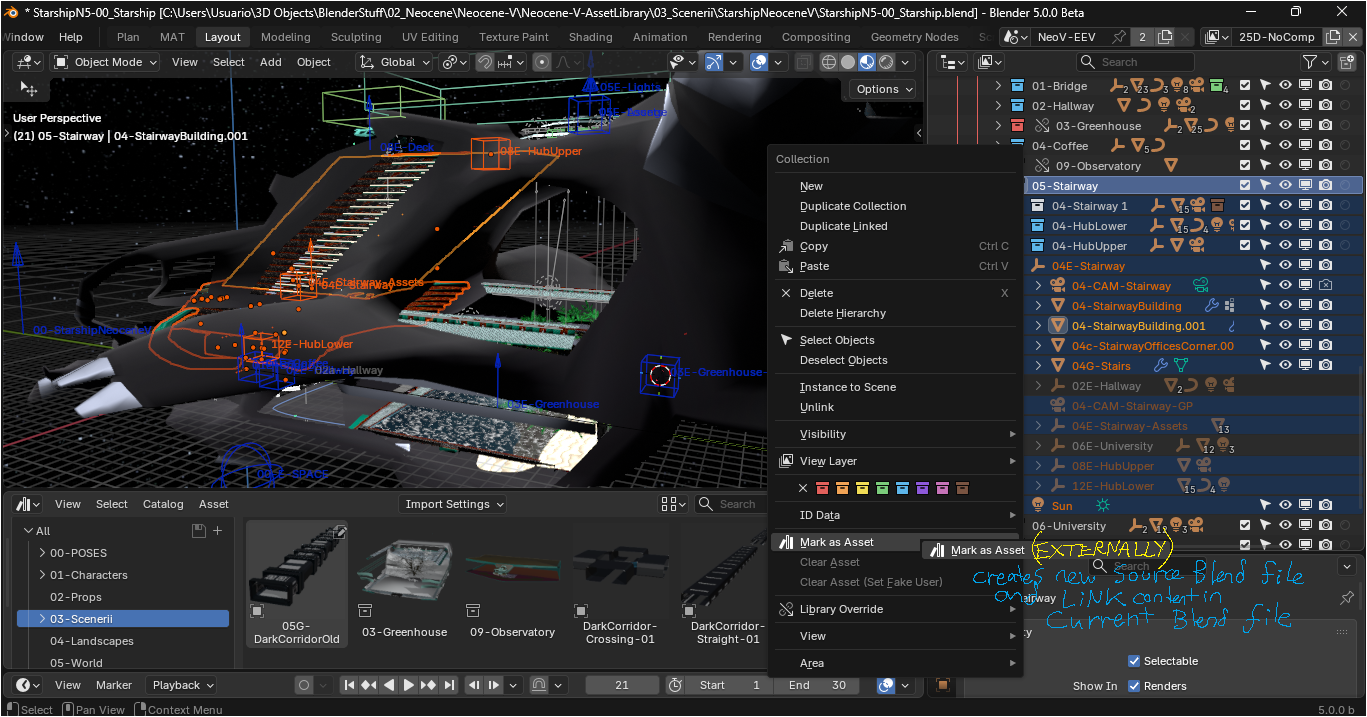Switch to wireframe viewport shading

[829, 62]
